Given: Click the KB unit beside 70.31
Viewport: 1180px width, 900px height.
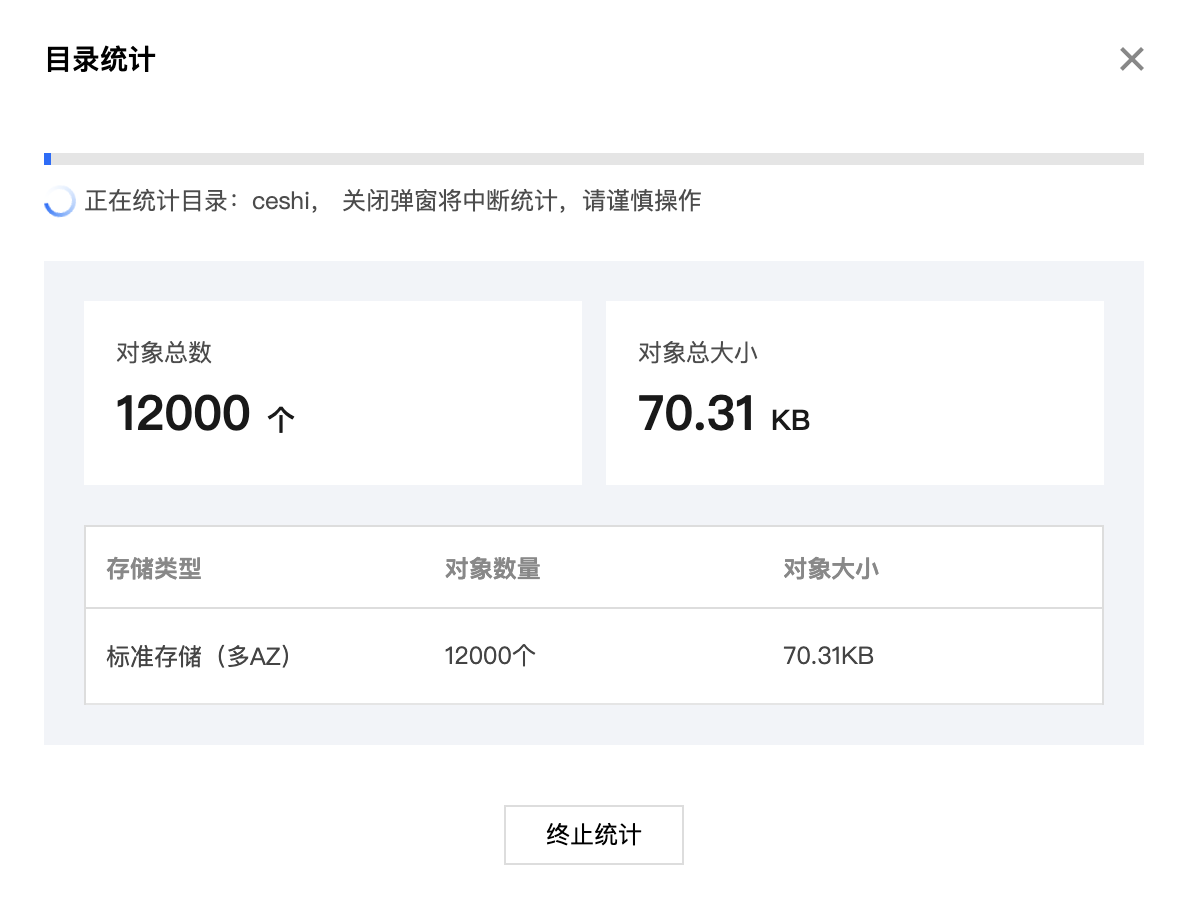Looking at the screenshot, I should pyautogui.click(x=790, y=421).
